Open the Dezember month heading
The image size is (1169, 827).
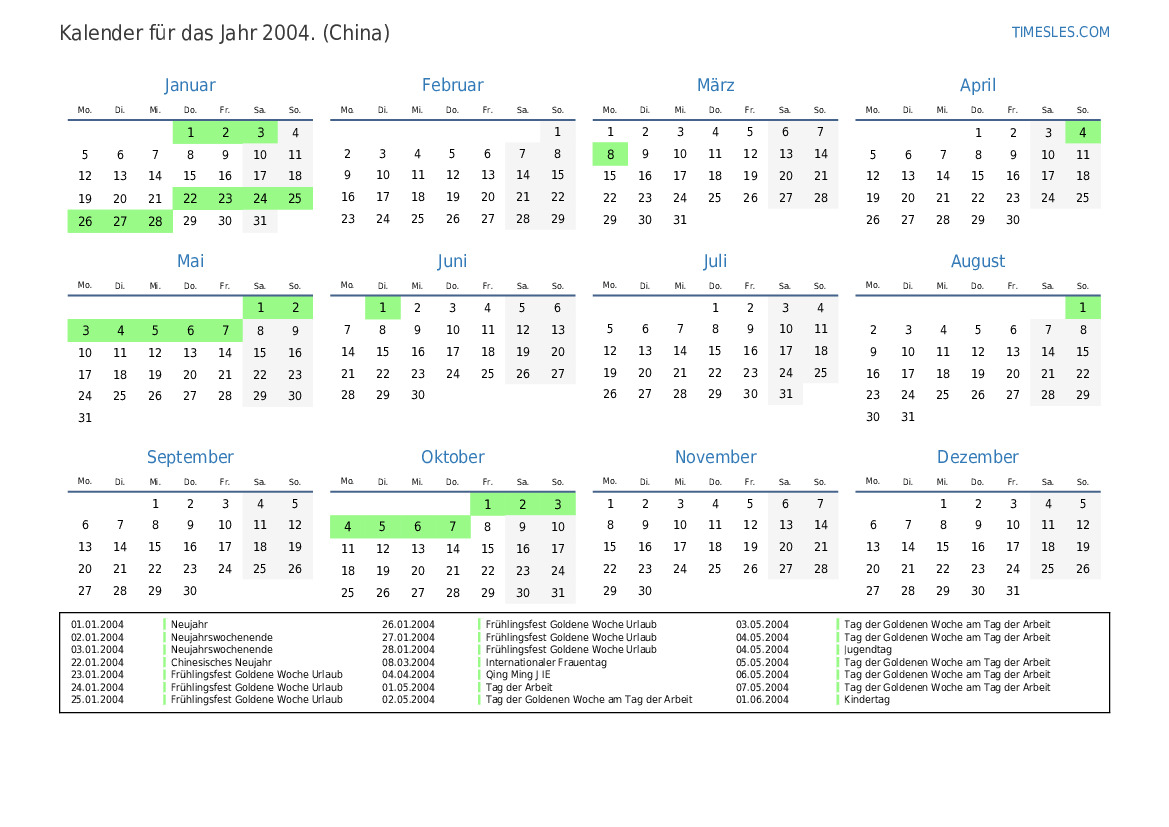(977, 458)
